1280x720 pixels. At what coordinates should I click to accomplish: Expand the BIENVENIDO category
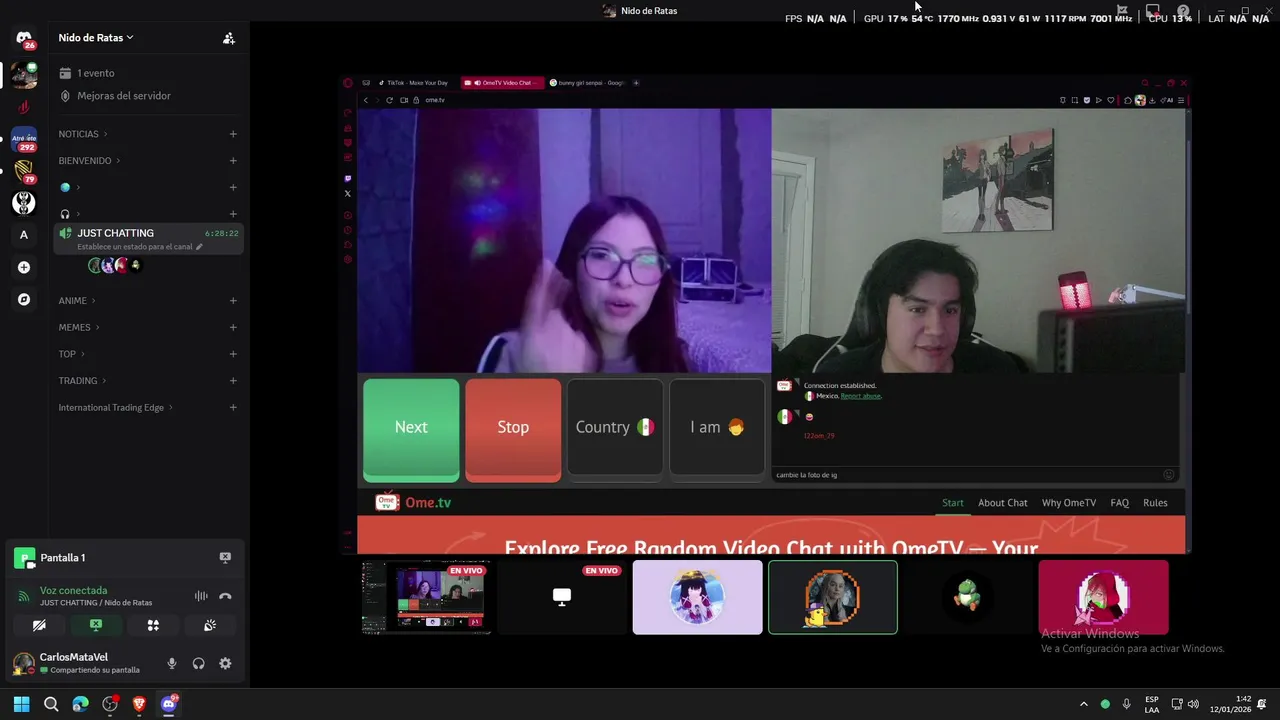point(89,161)
